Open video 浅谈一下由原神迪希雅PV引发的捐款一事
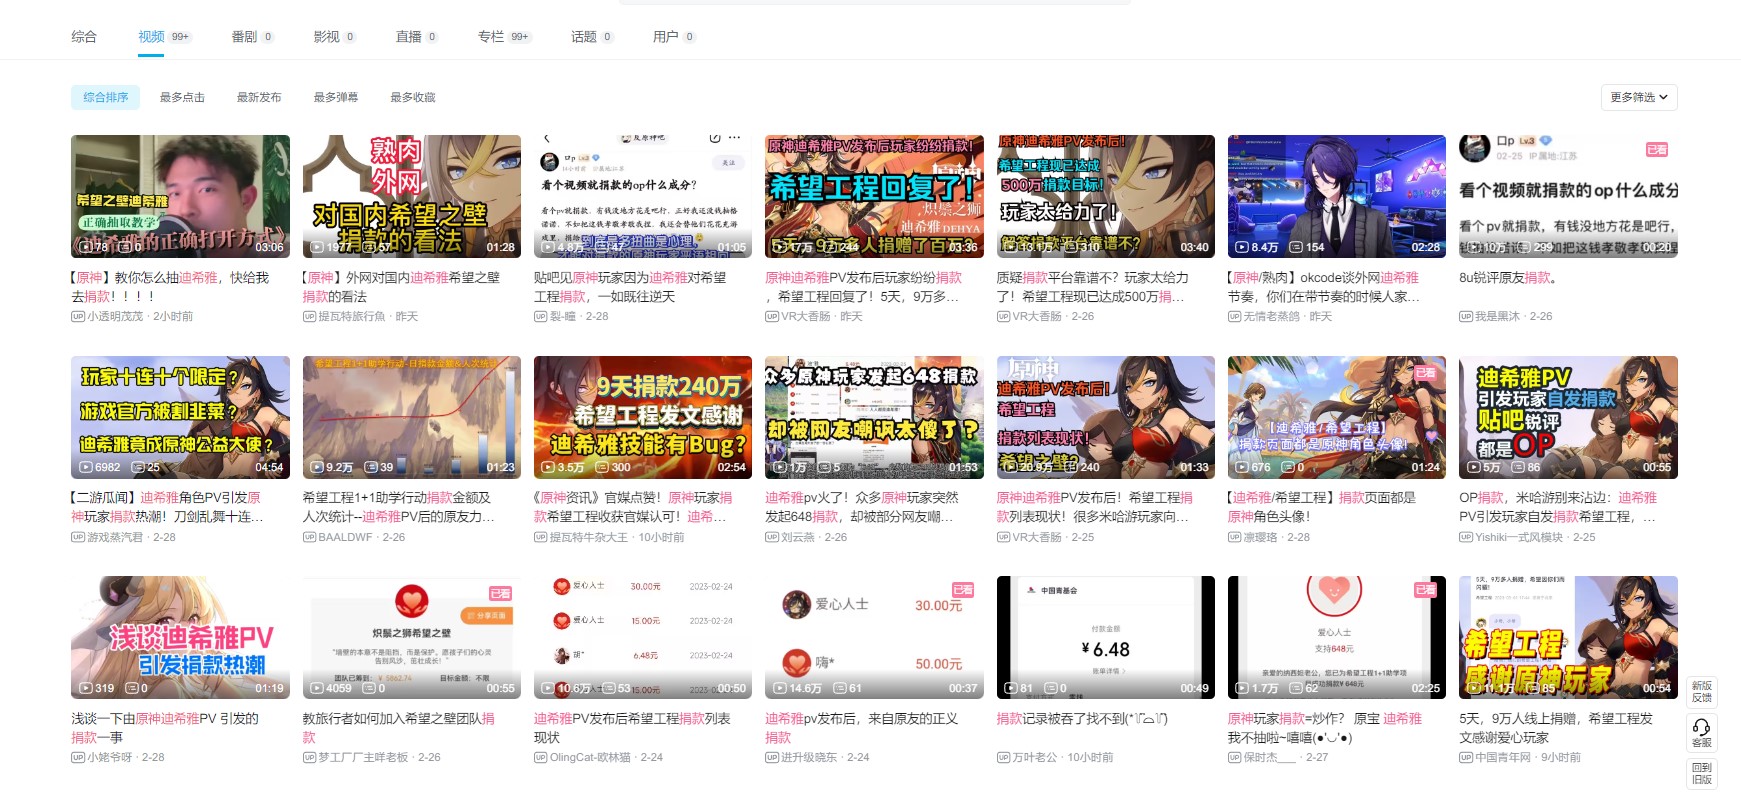 pos(165,728)
